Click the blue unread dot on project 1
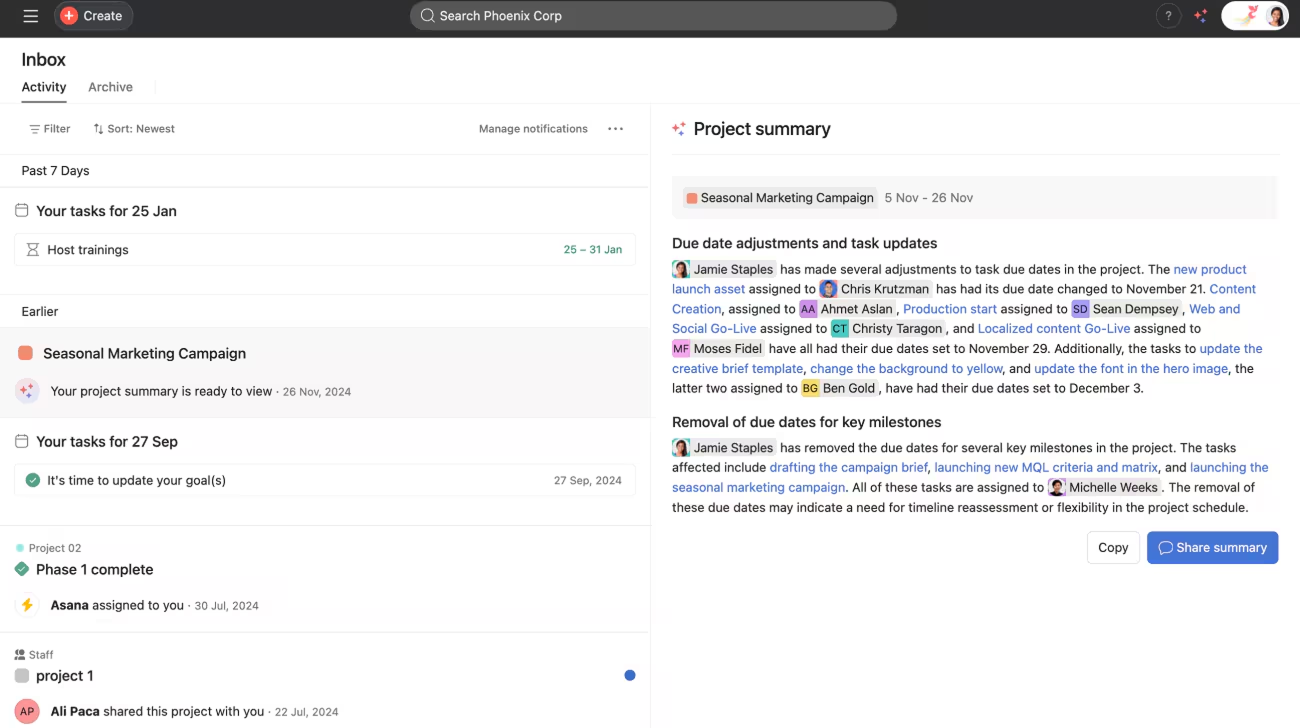The image size is (1300, 728). 630,675
